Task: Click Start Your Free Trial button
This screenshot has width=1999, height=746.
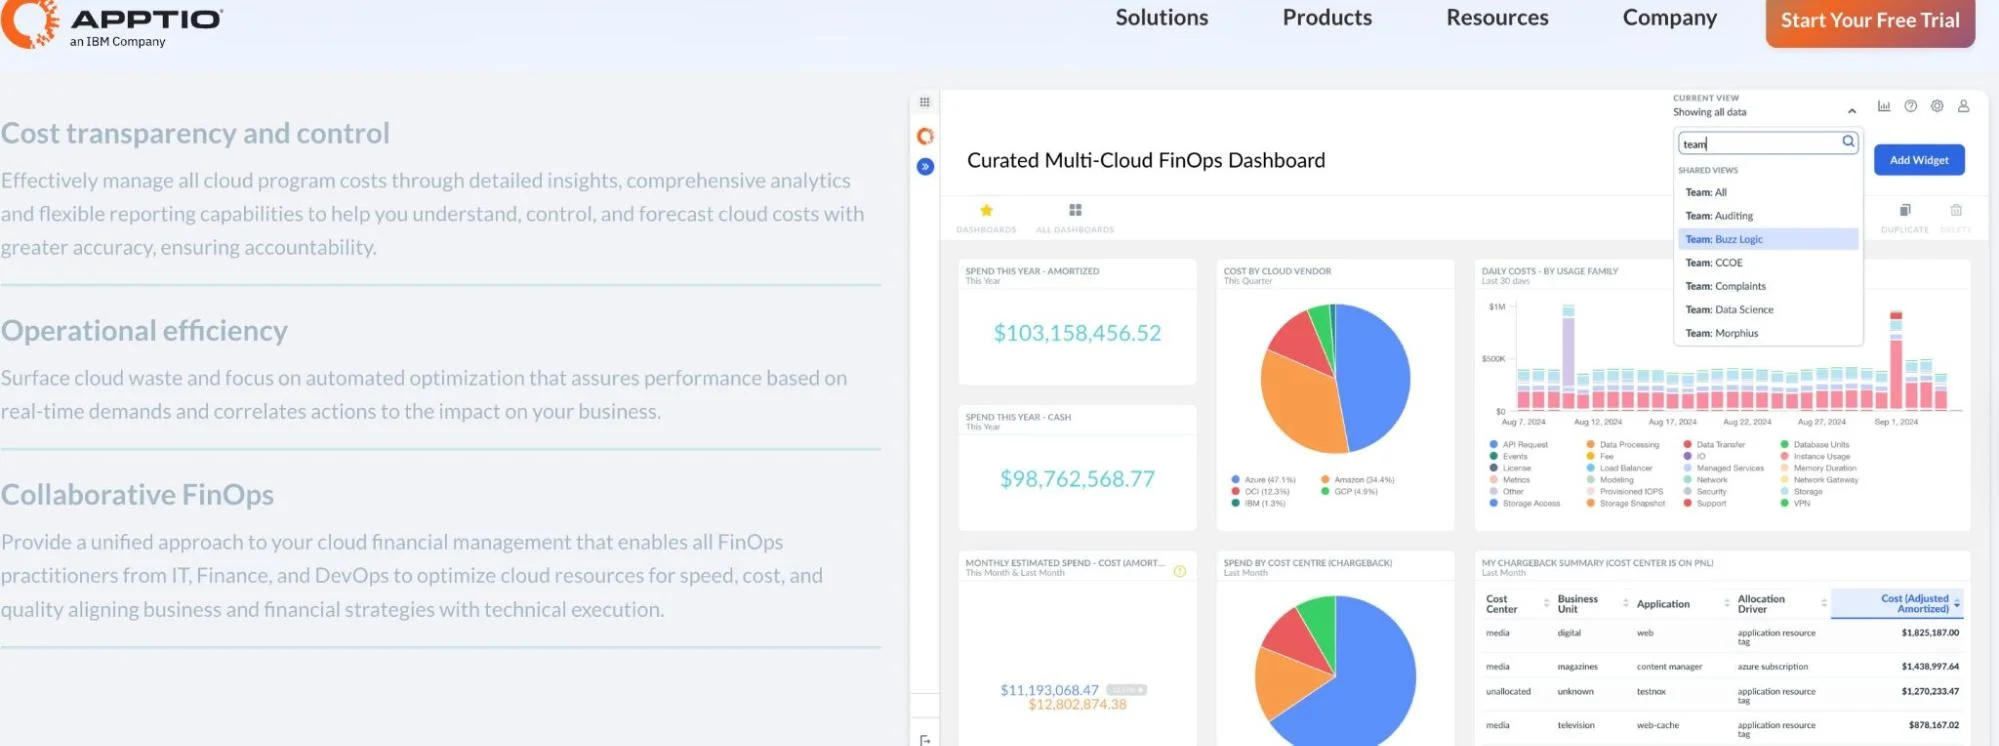Action: [1870, 22]
